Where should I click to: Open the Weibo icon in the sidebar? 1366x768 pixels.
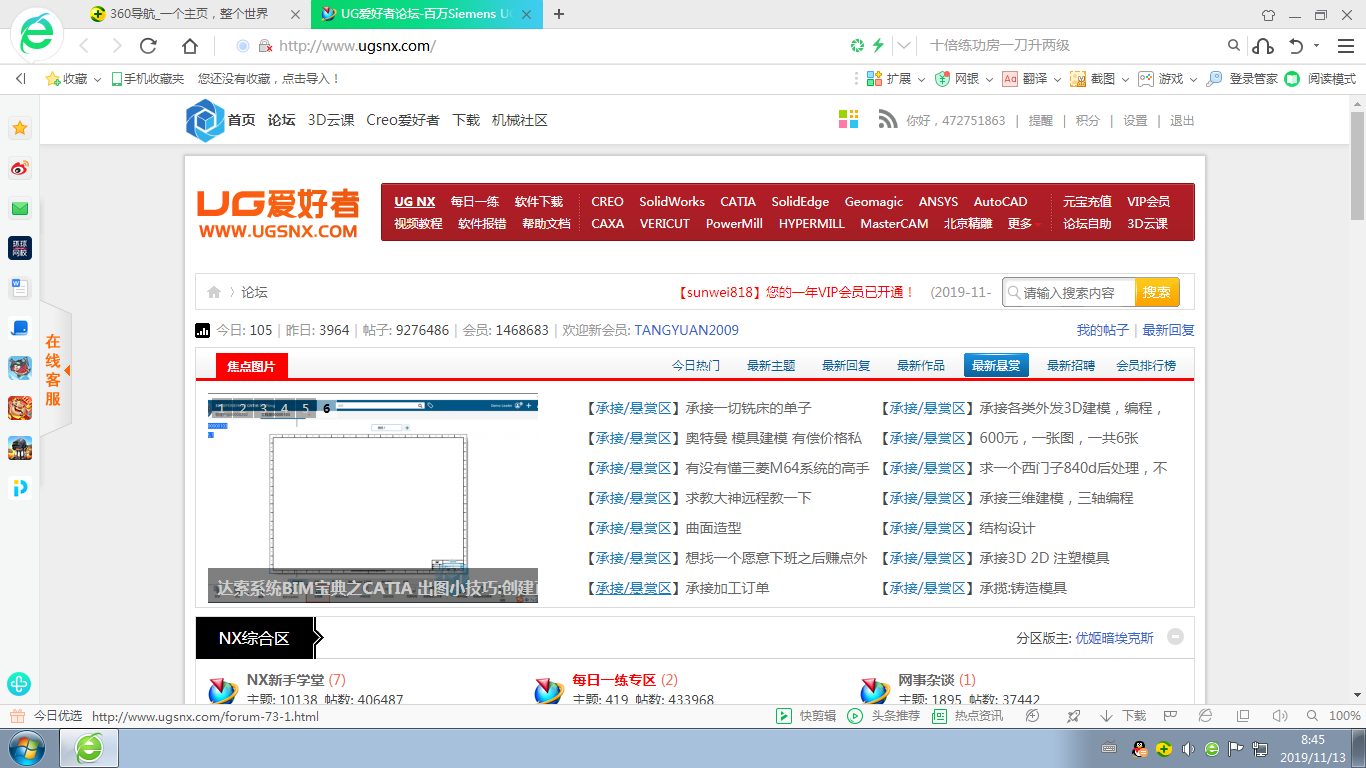[20, 168]
